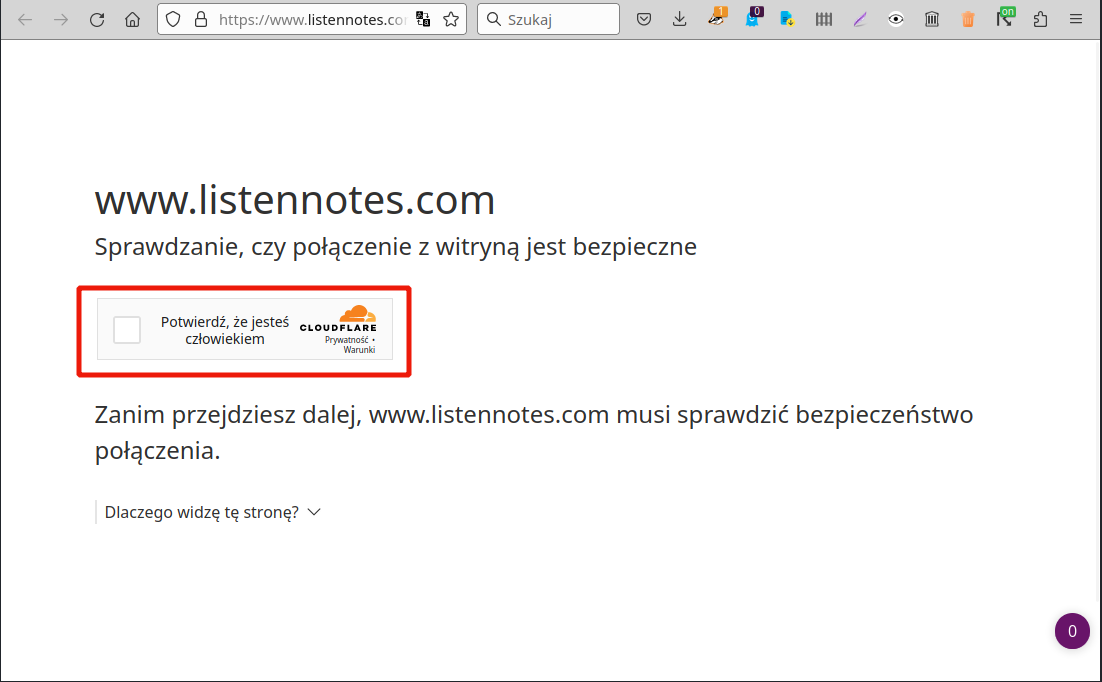Bookmark this page with the star

(451, 19)
